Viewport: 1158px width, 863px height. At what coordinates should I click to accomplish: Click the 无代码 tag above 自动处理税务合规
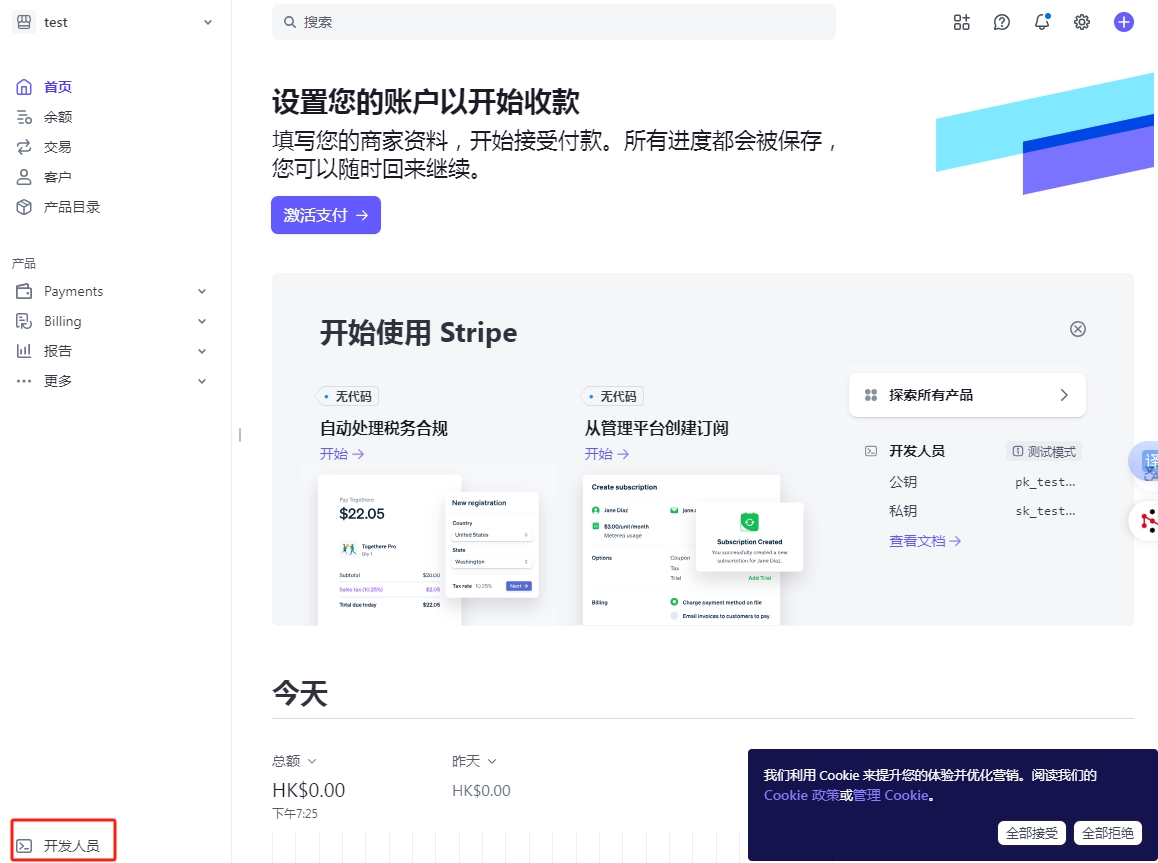click(348, 396)
